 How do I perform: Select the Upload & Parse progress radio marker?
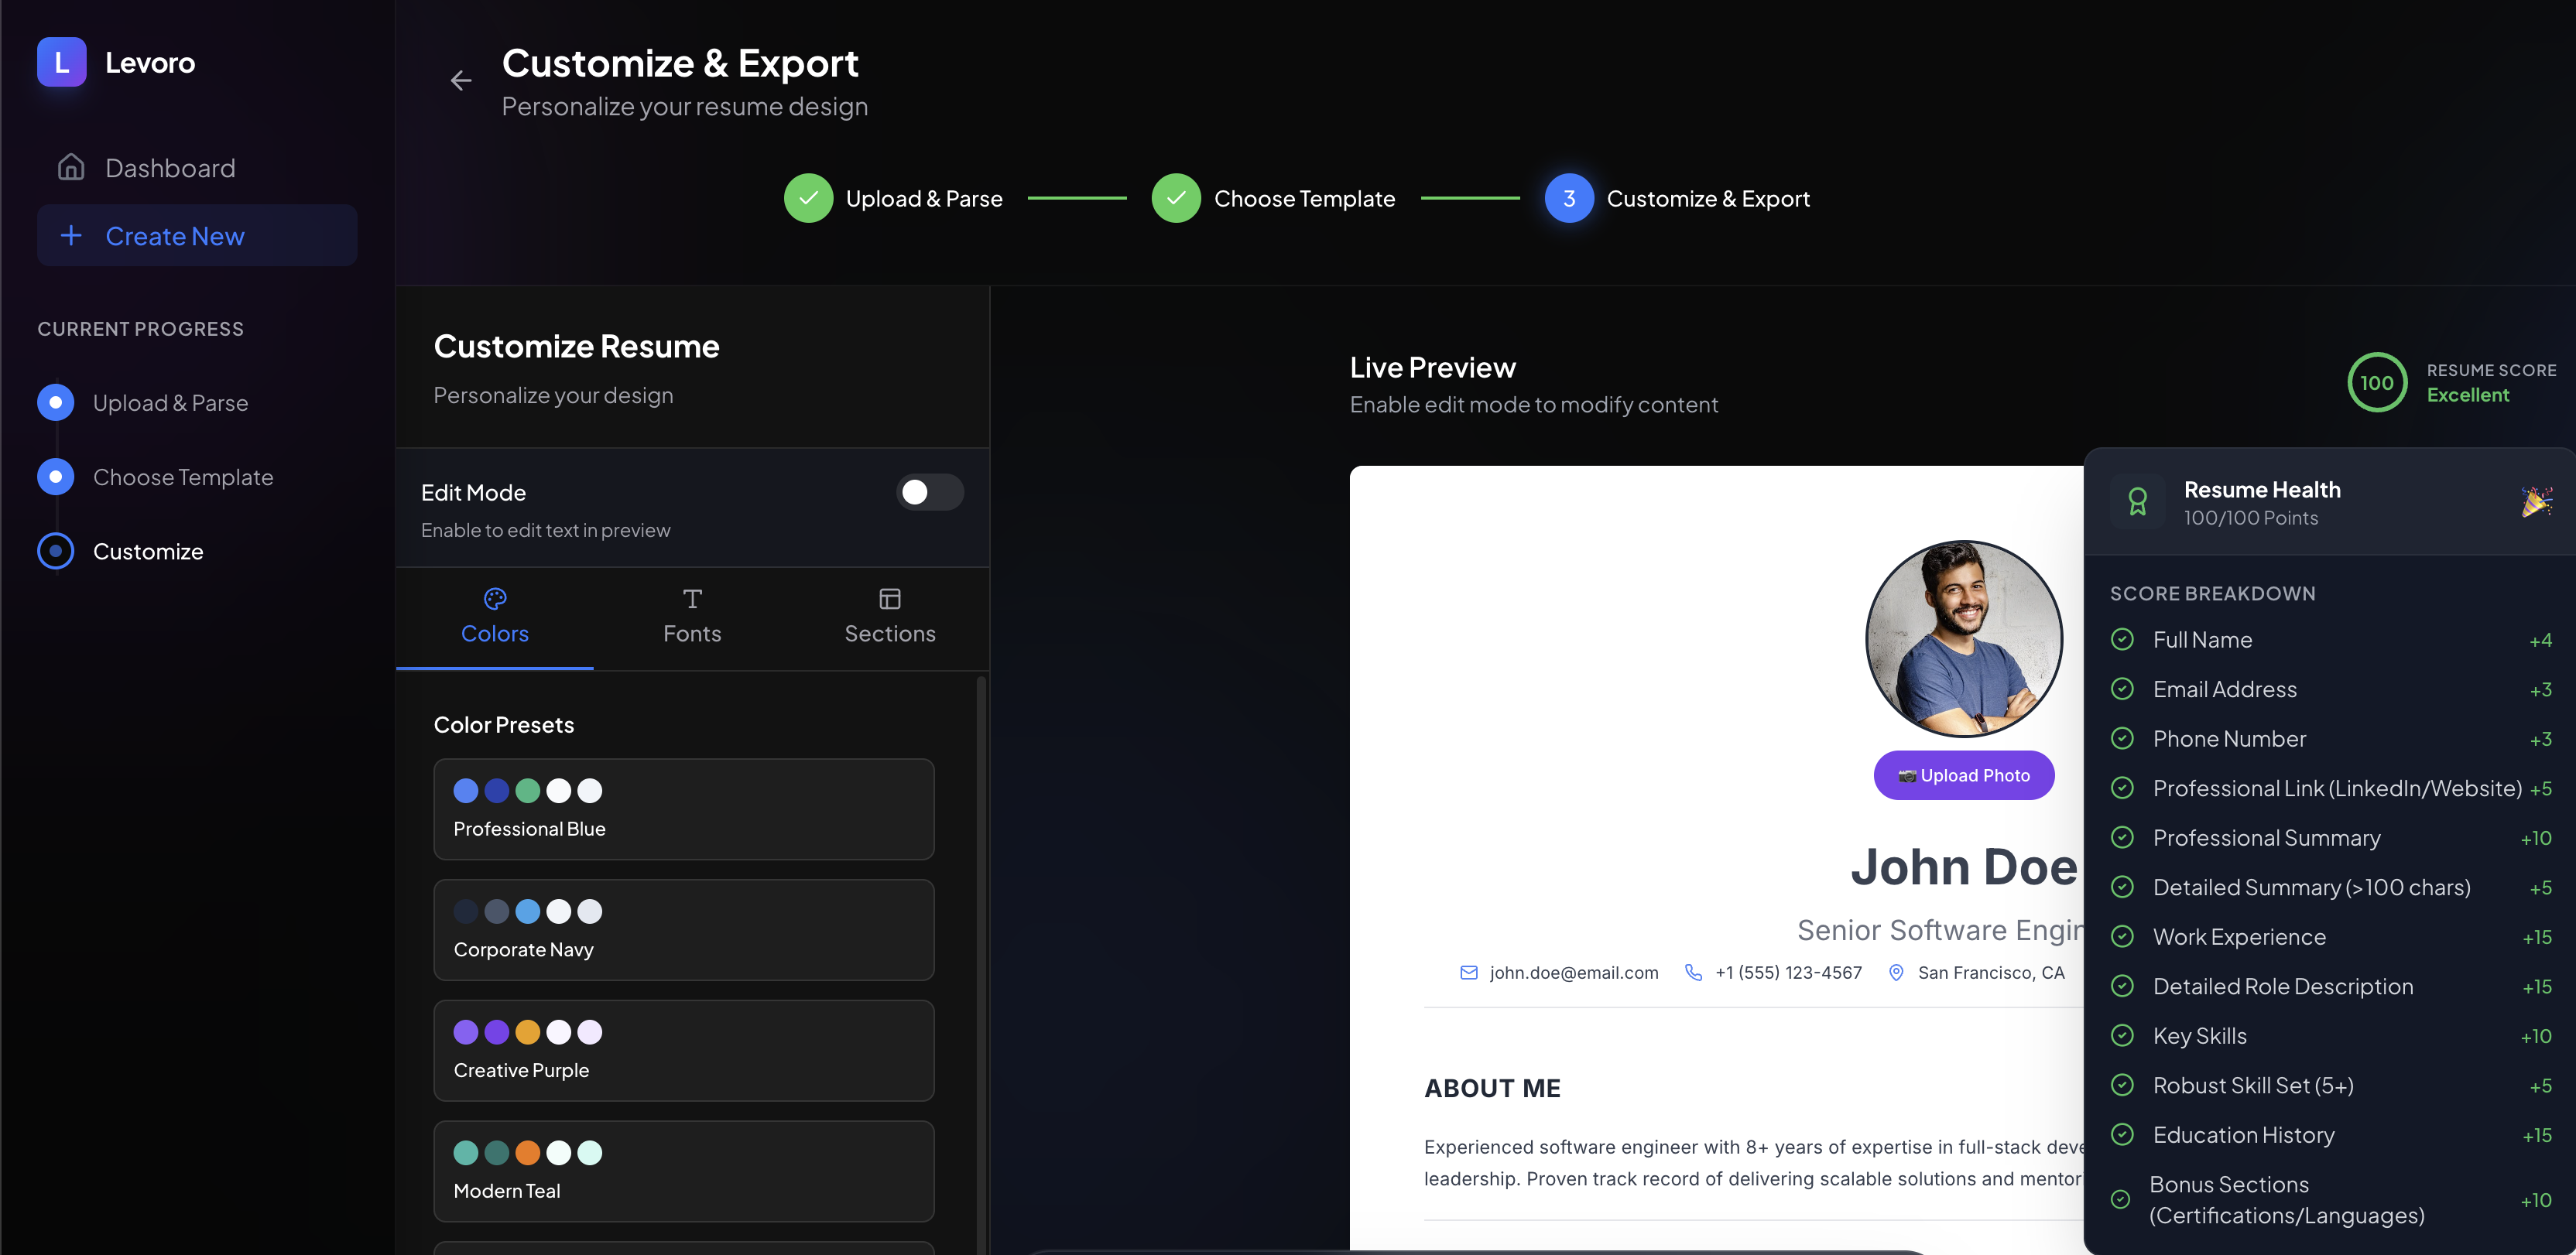(x=56, y=402)
